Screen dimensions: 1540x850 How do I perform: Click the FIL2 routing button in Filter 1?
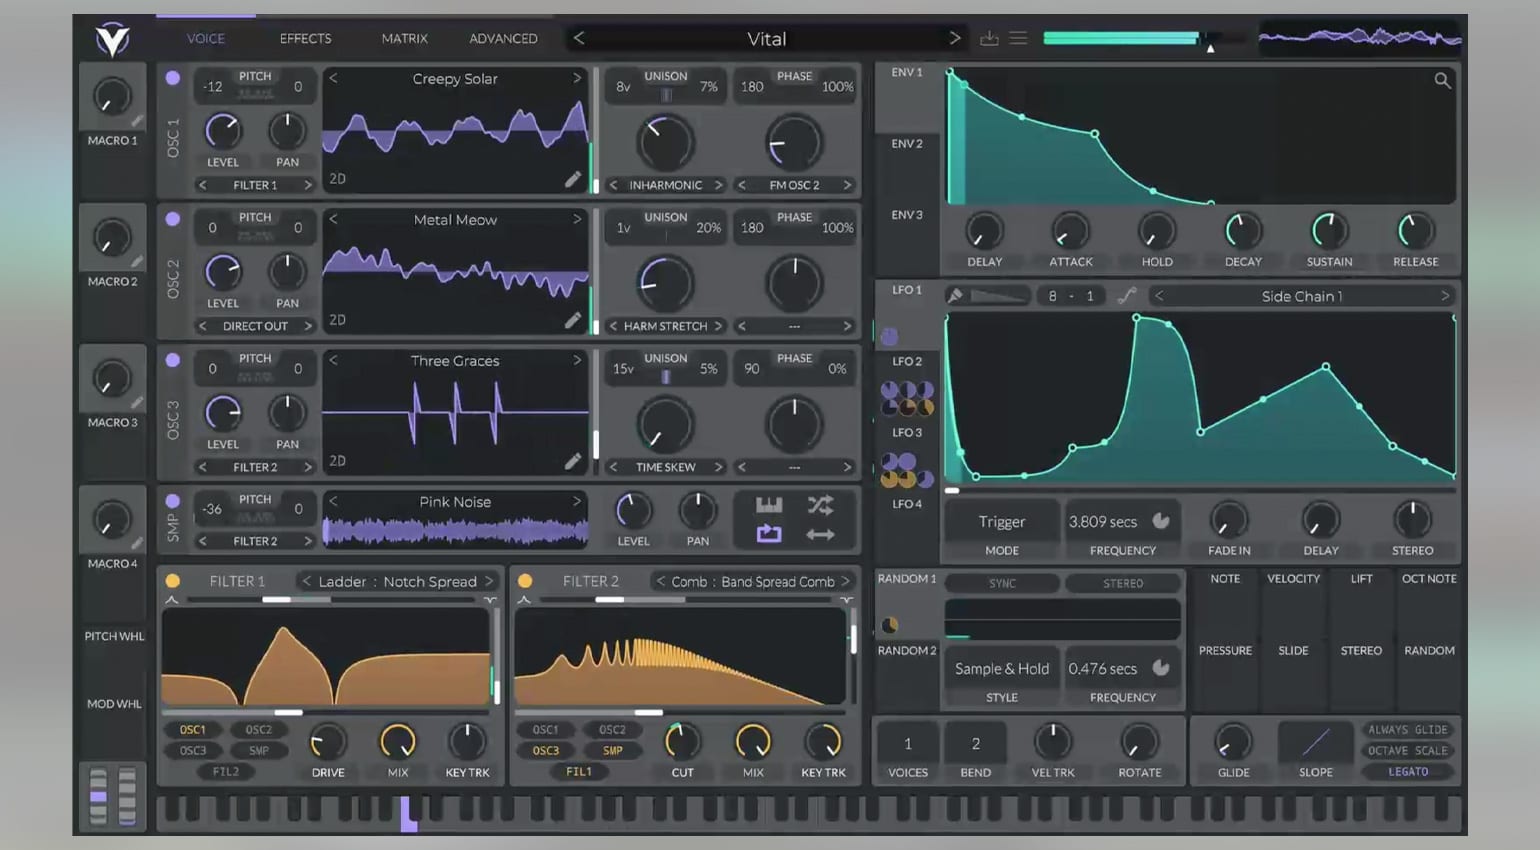226,771
